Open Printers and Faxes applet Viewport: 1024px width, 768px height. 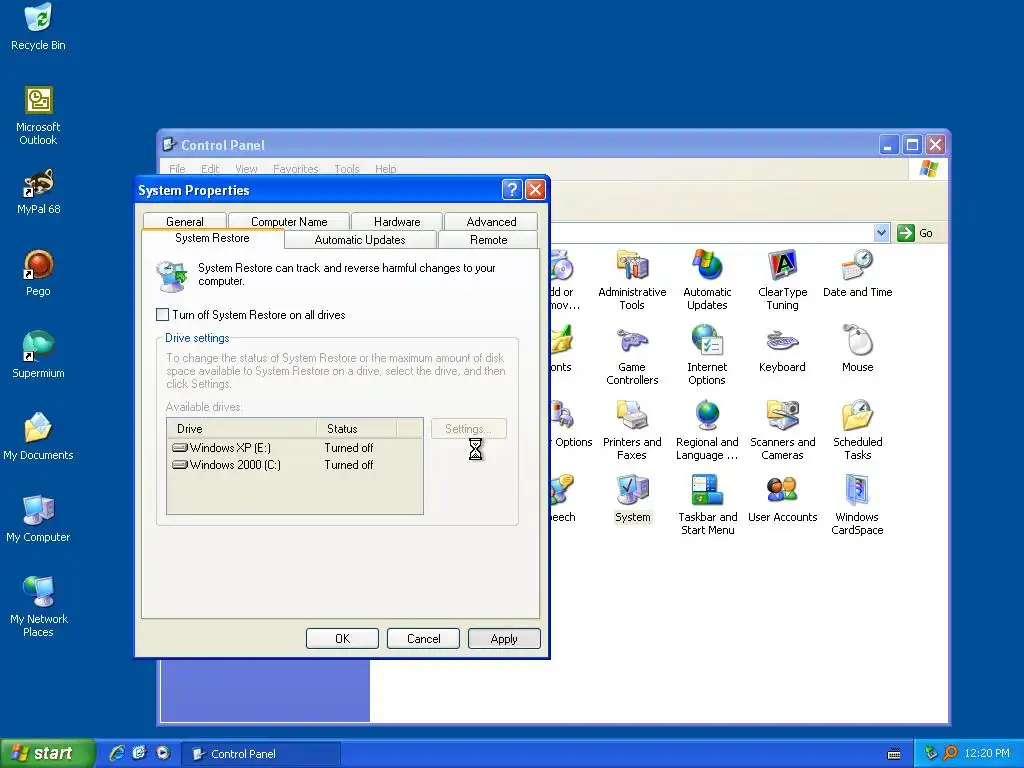point(632,430)
